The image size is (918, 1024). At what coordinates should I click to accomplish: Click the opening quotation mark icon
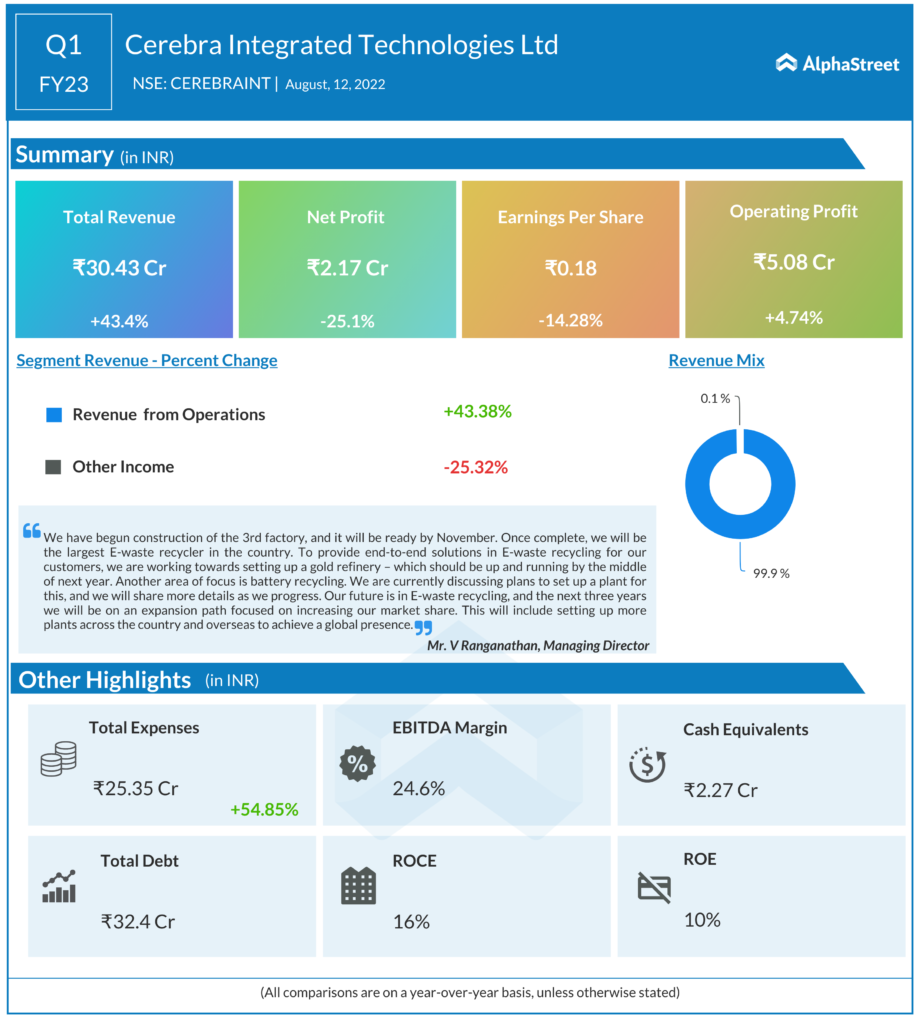pyautogui.click(x=32, y=530)
